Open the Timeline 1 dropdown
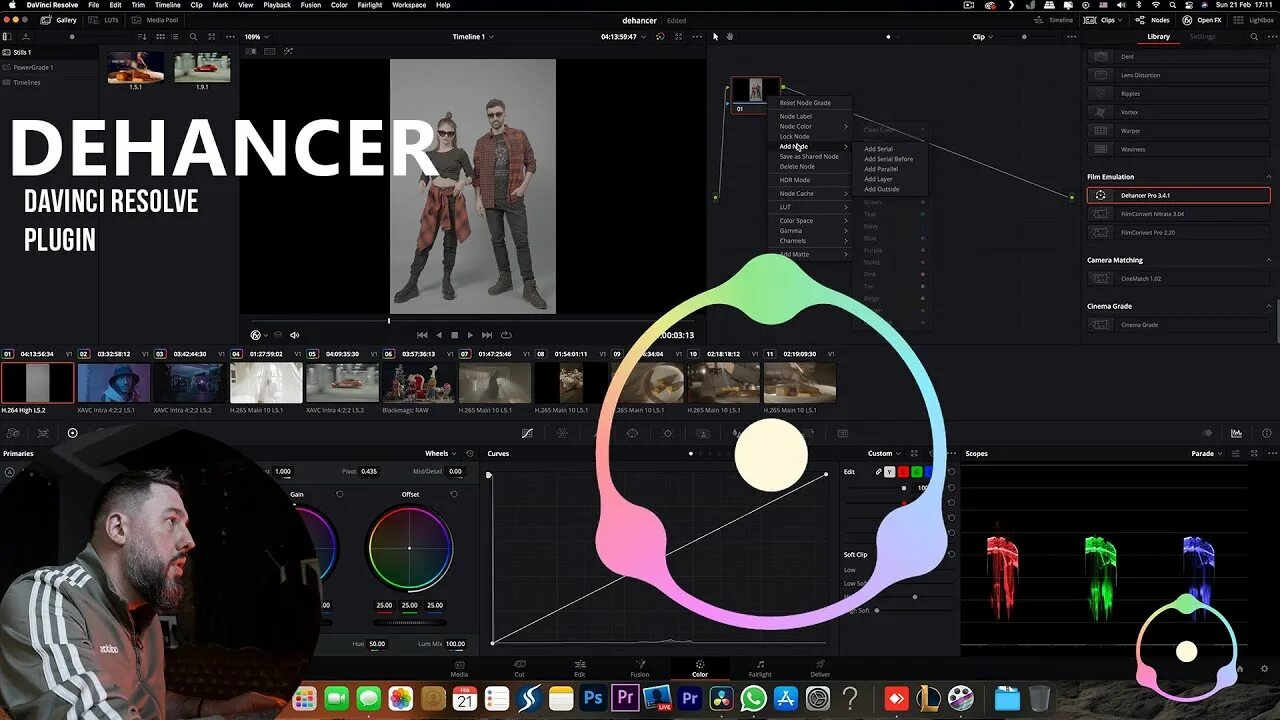Screen dimensions: 1280x720 click(473, 37)
